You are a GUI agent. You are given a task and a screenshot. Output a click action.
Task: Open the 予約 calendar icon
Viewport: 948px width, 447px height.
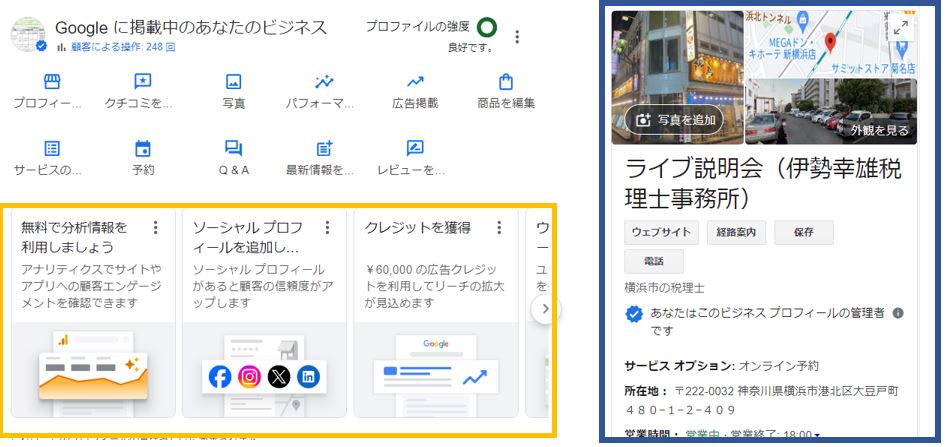(x=143, y=148)
